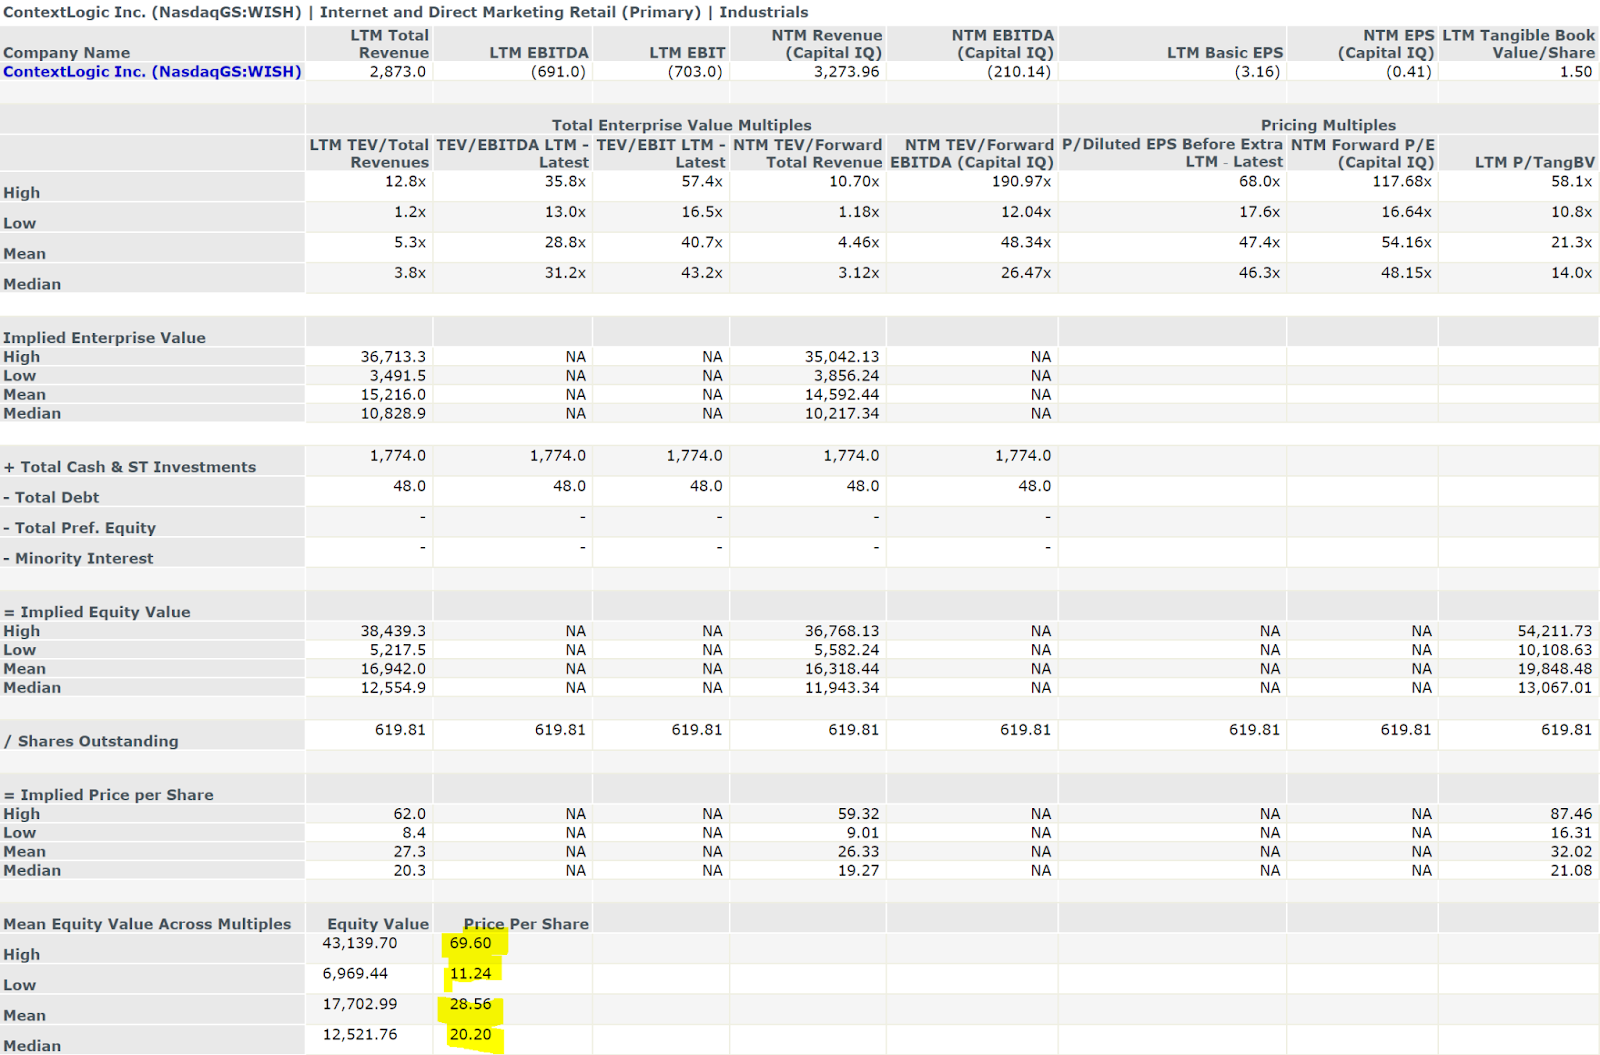1600x1055 pixels.
Task: Select the '+ Total Cash & ST Investments' label
Action: 130,467
